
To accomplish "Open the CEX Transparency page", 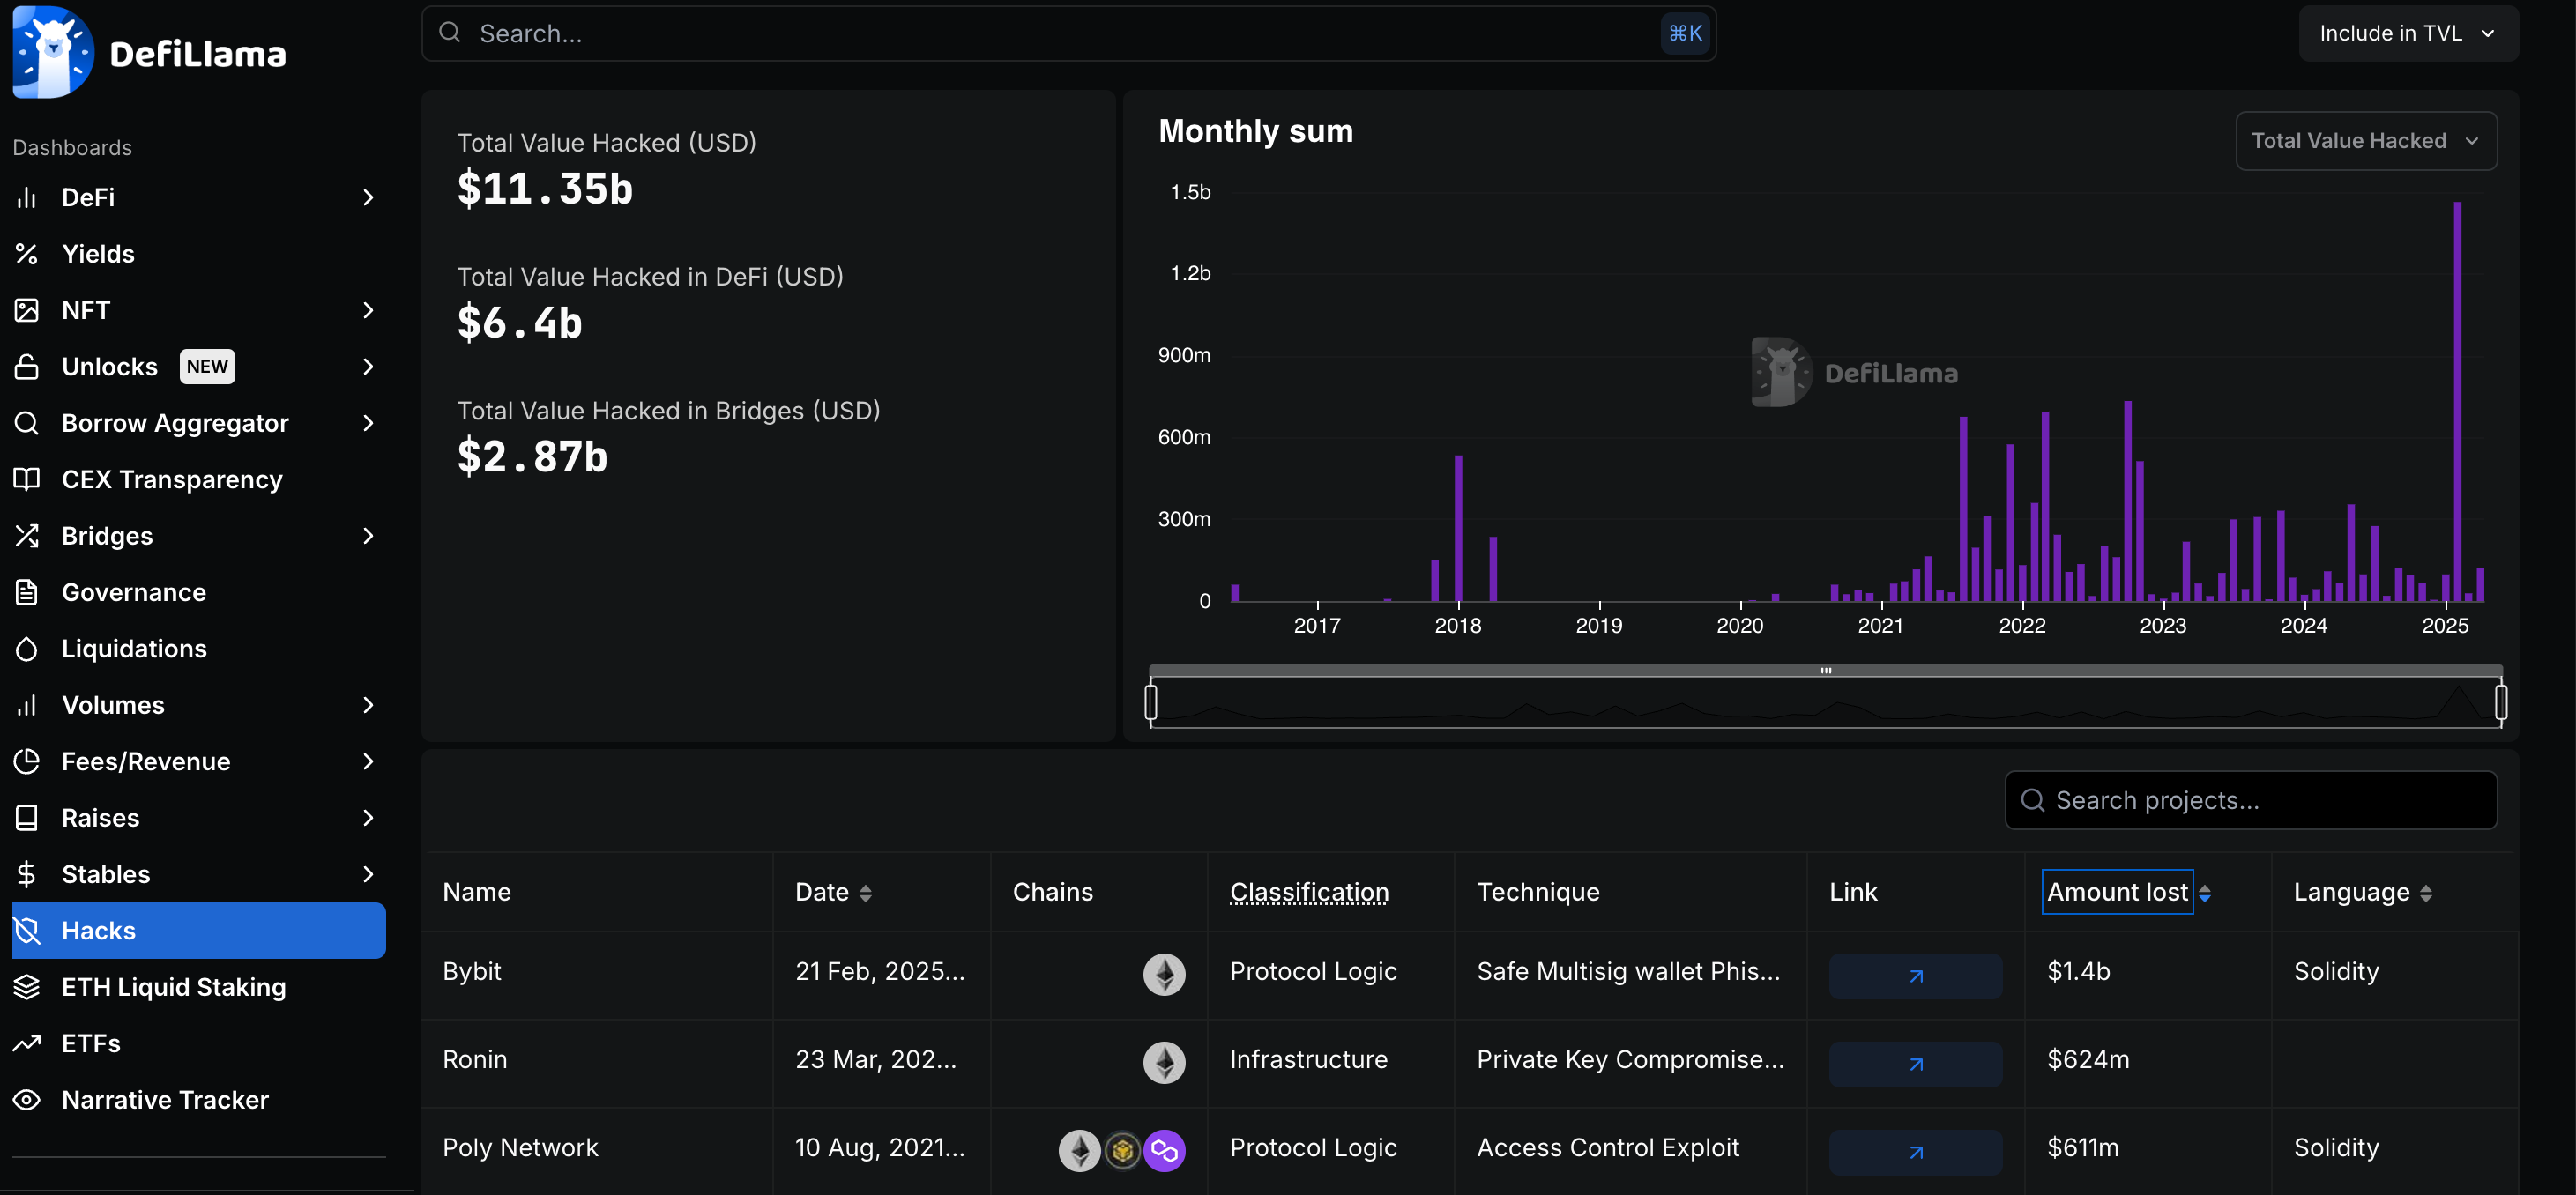I will pos(199,479).
